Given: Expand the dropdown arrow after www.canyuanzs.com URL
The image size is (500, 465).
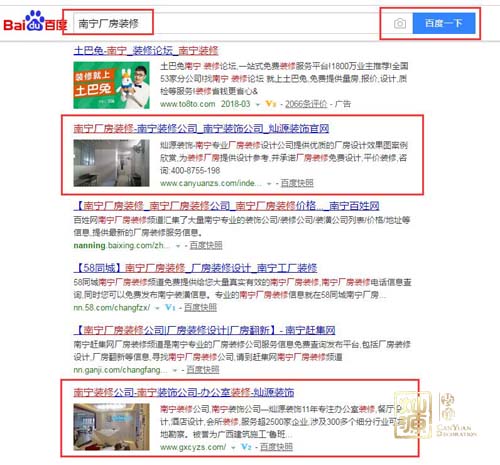Looking at the screenshot, I should [x=269, y=184].
